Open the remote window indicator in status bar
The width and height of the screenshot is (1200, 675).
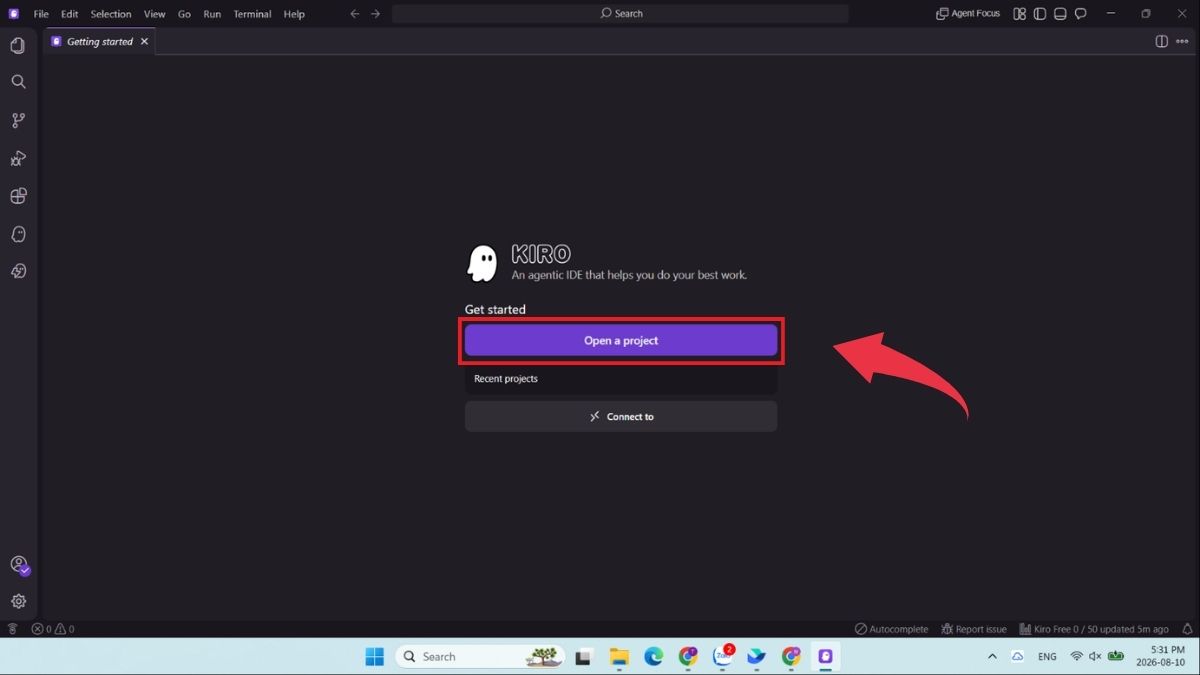point(12,629)
